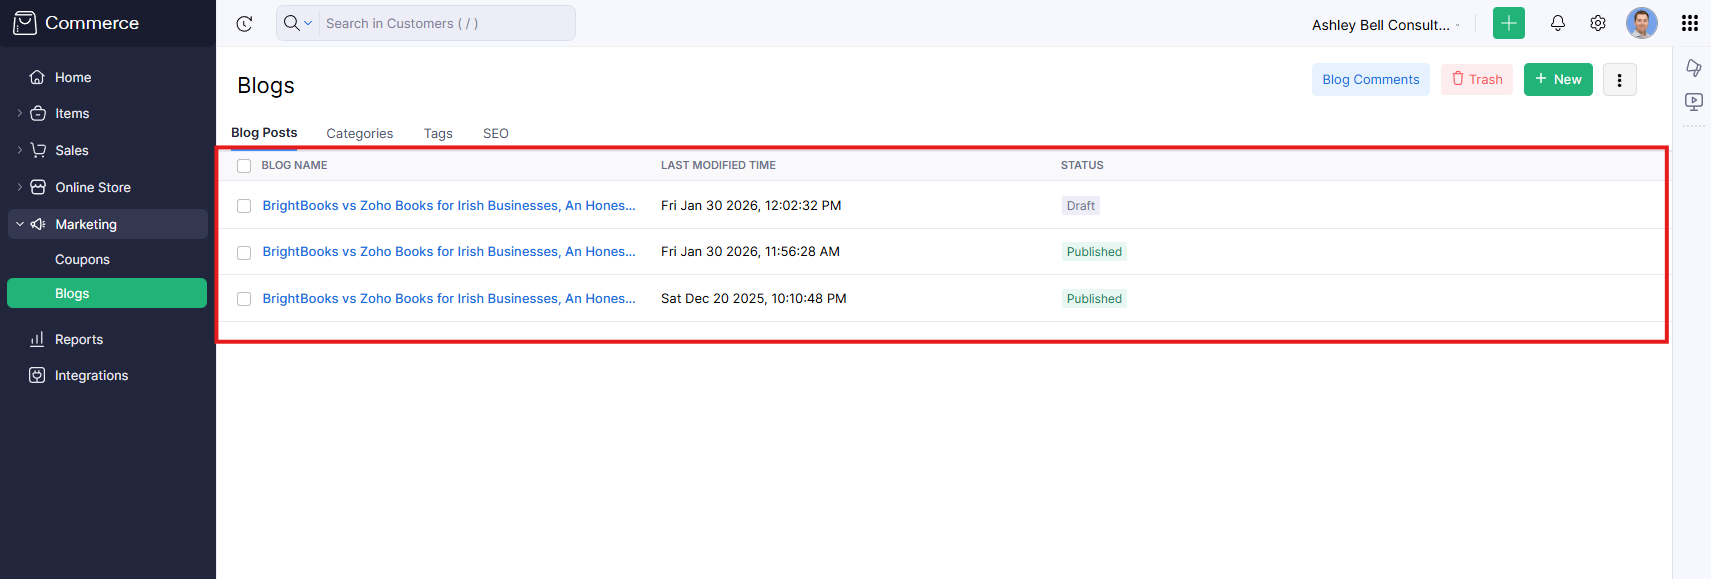Open the apps grid launcher
This screenshot has height=579, width=1711.
click(1689, 23)
